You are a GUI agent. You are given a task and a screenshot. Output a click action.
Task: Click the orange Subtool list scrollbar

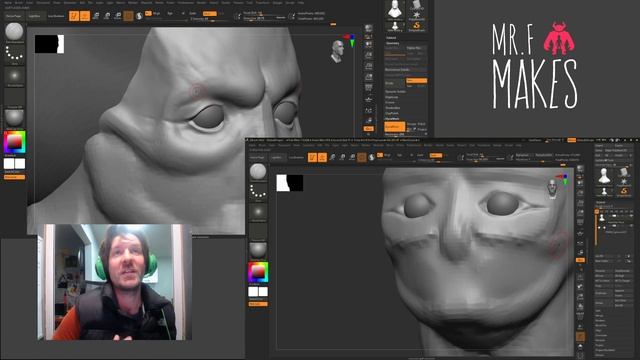click(596, 229)
